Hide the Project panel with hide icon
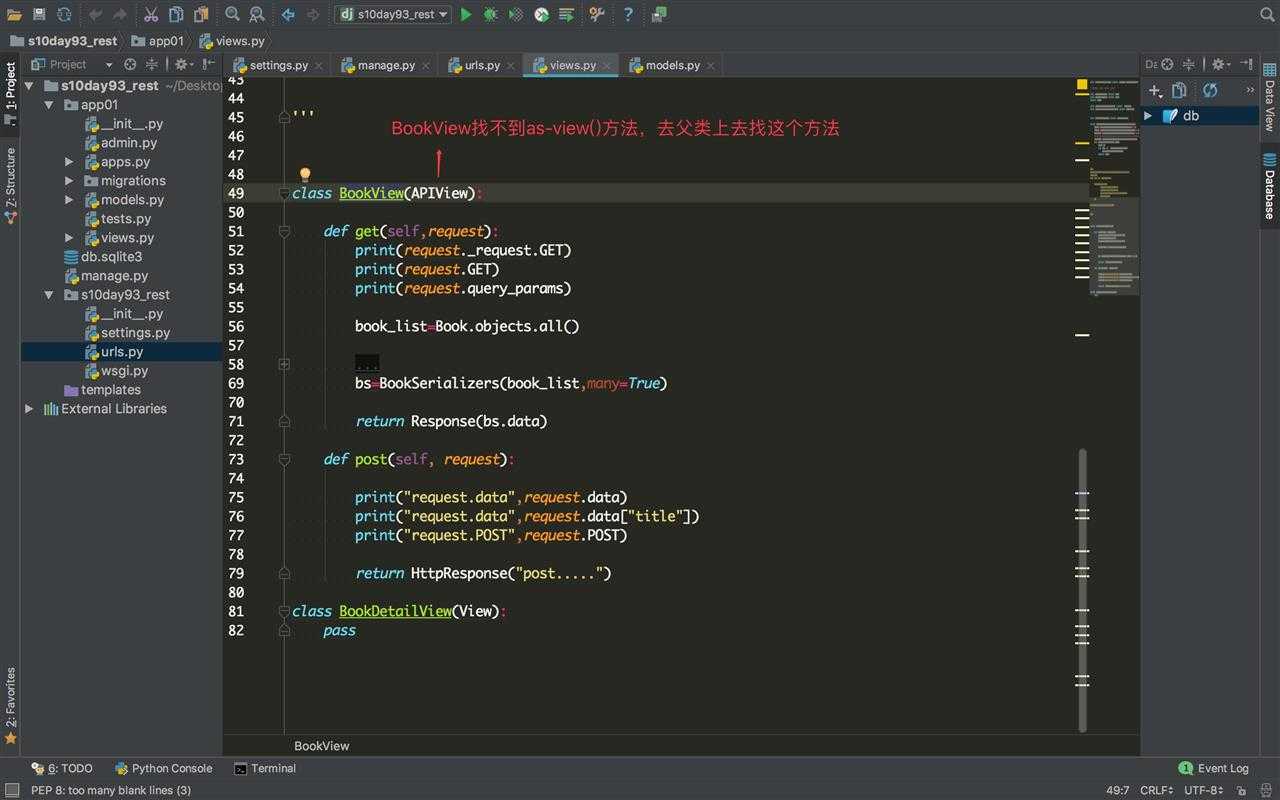Viewport: 1280px width, 800px height. [x=209, y=64]
